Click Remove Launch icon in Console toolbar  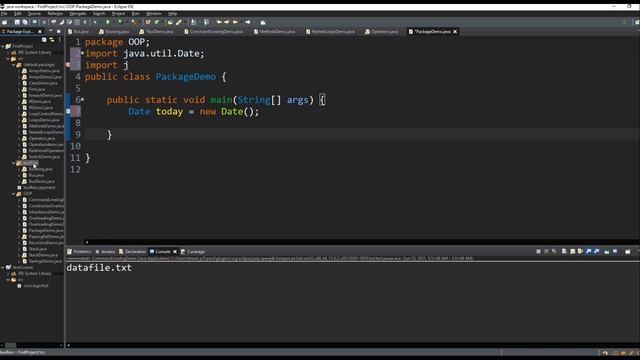546,251
